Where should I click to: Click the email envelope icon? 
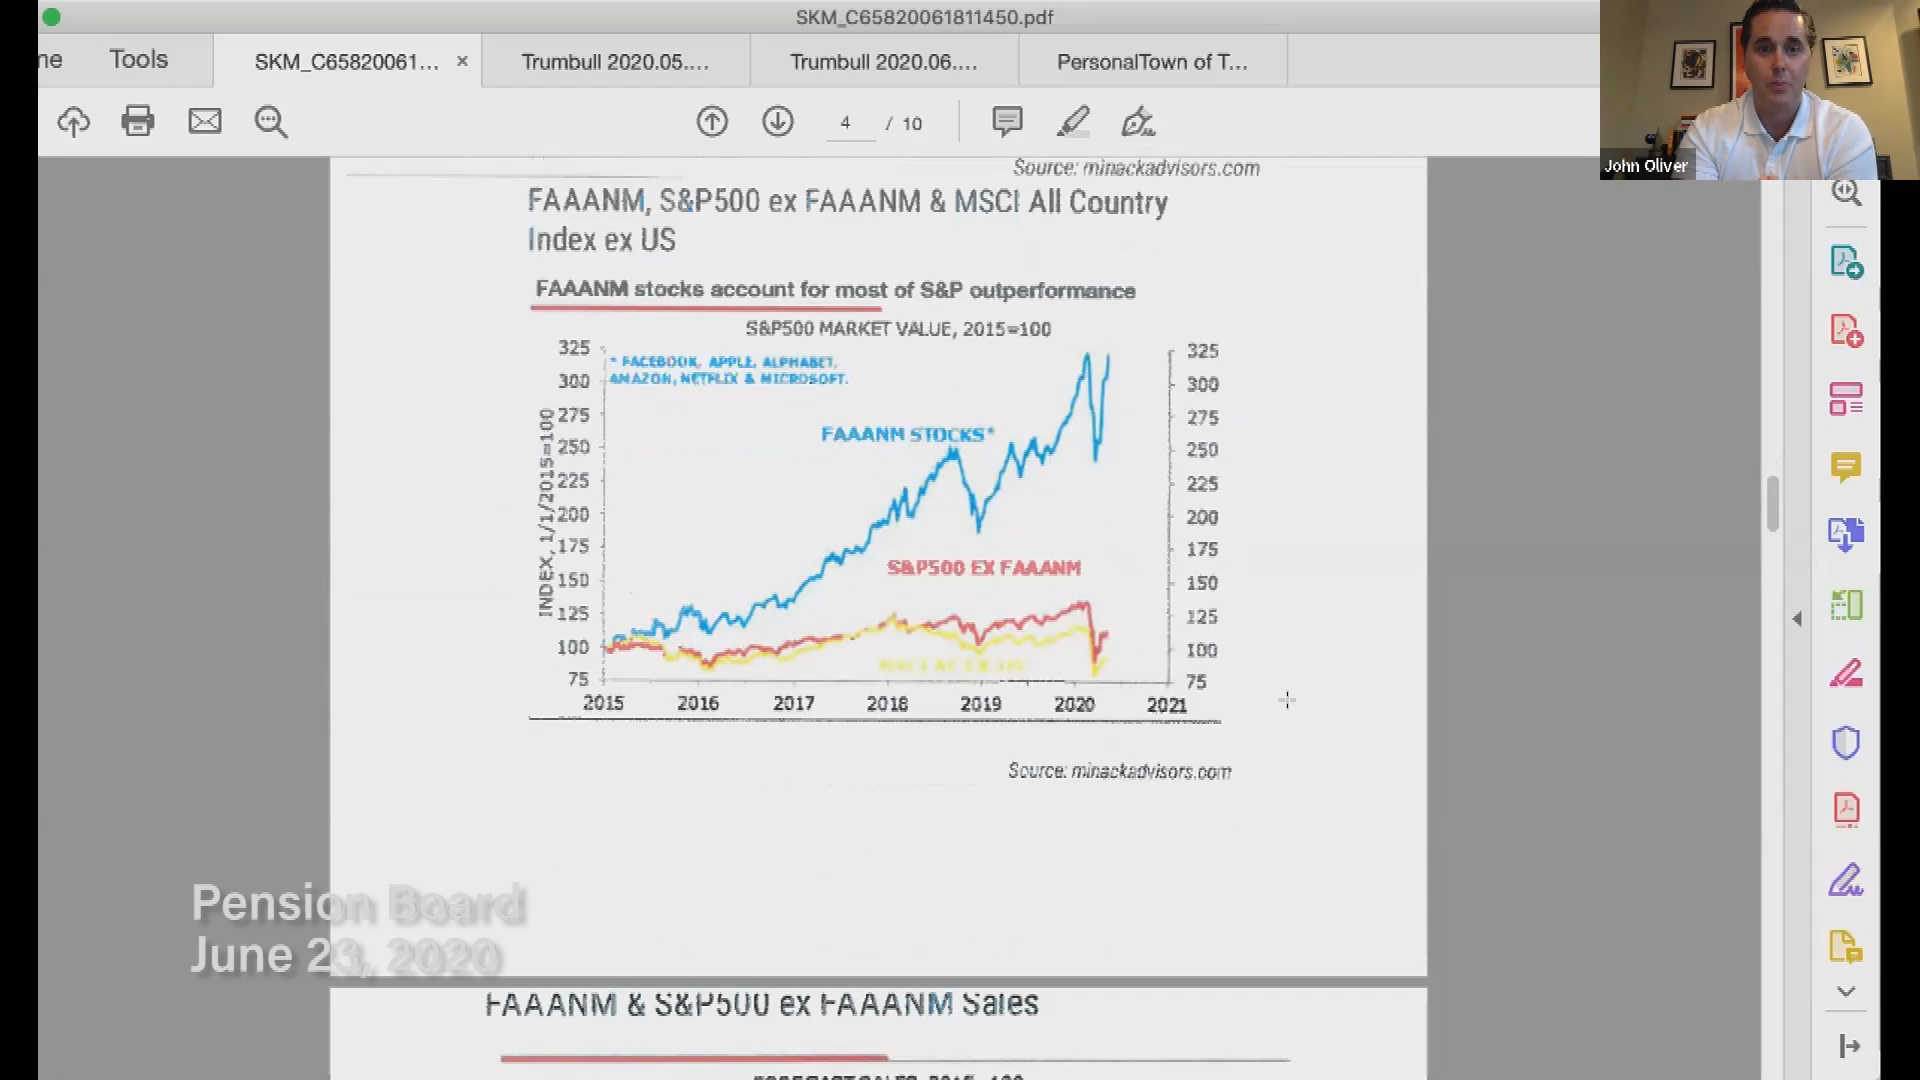click(x=205, y=121)
